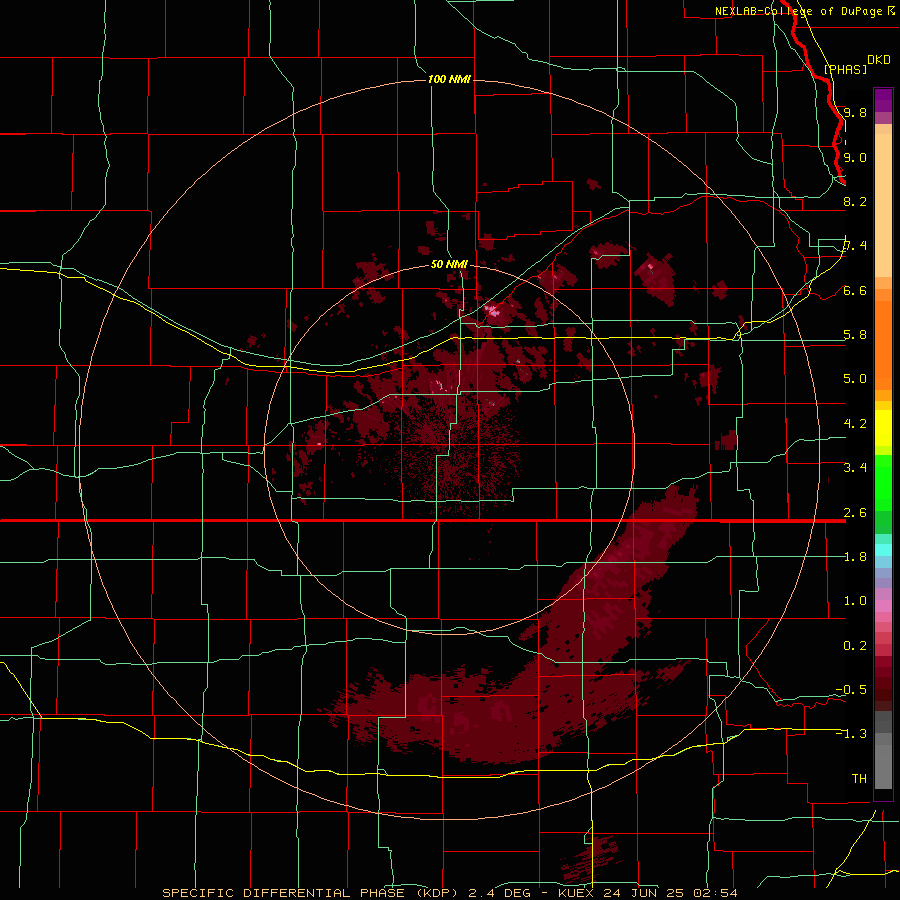Click the 2.6 scale value
This screenshot has width=900, height=900.
[x=855, y=513]
